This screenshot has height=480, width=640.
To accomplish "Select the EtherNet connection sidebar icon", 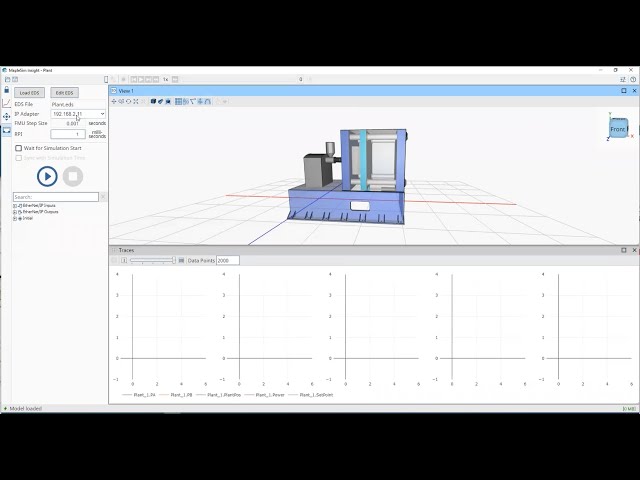I will (x=7, y=131).
